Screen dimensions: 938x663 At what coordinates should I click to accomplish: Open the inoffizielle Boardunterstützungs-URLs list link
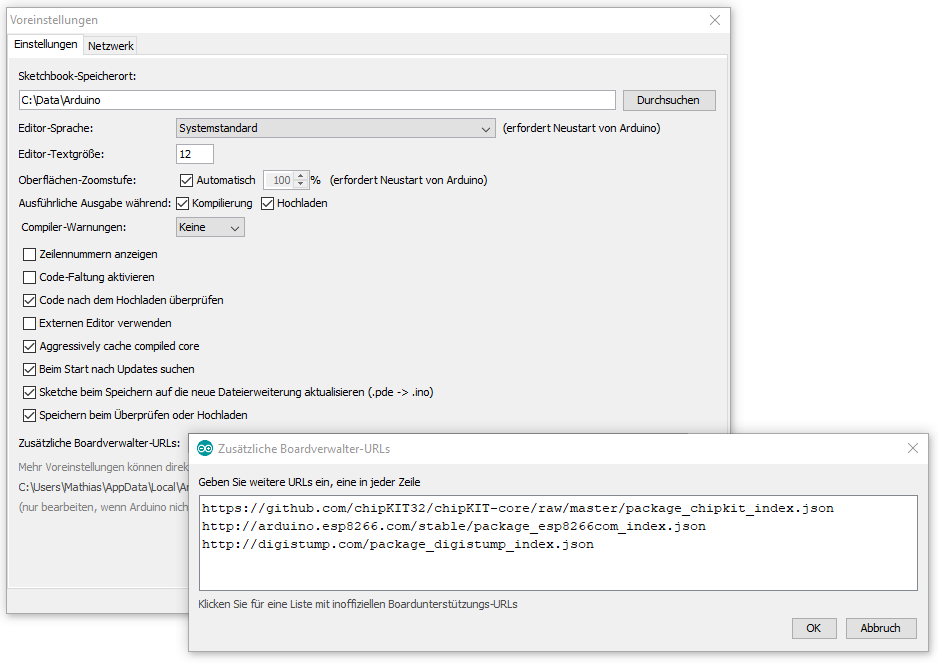click(357, 604)
